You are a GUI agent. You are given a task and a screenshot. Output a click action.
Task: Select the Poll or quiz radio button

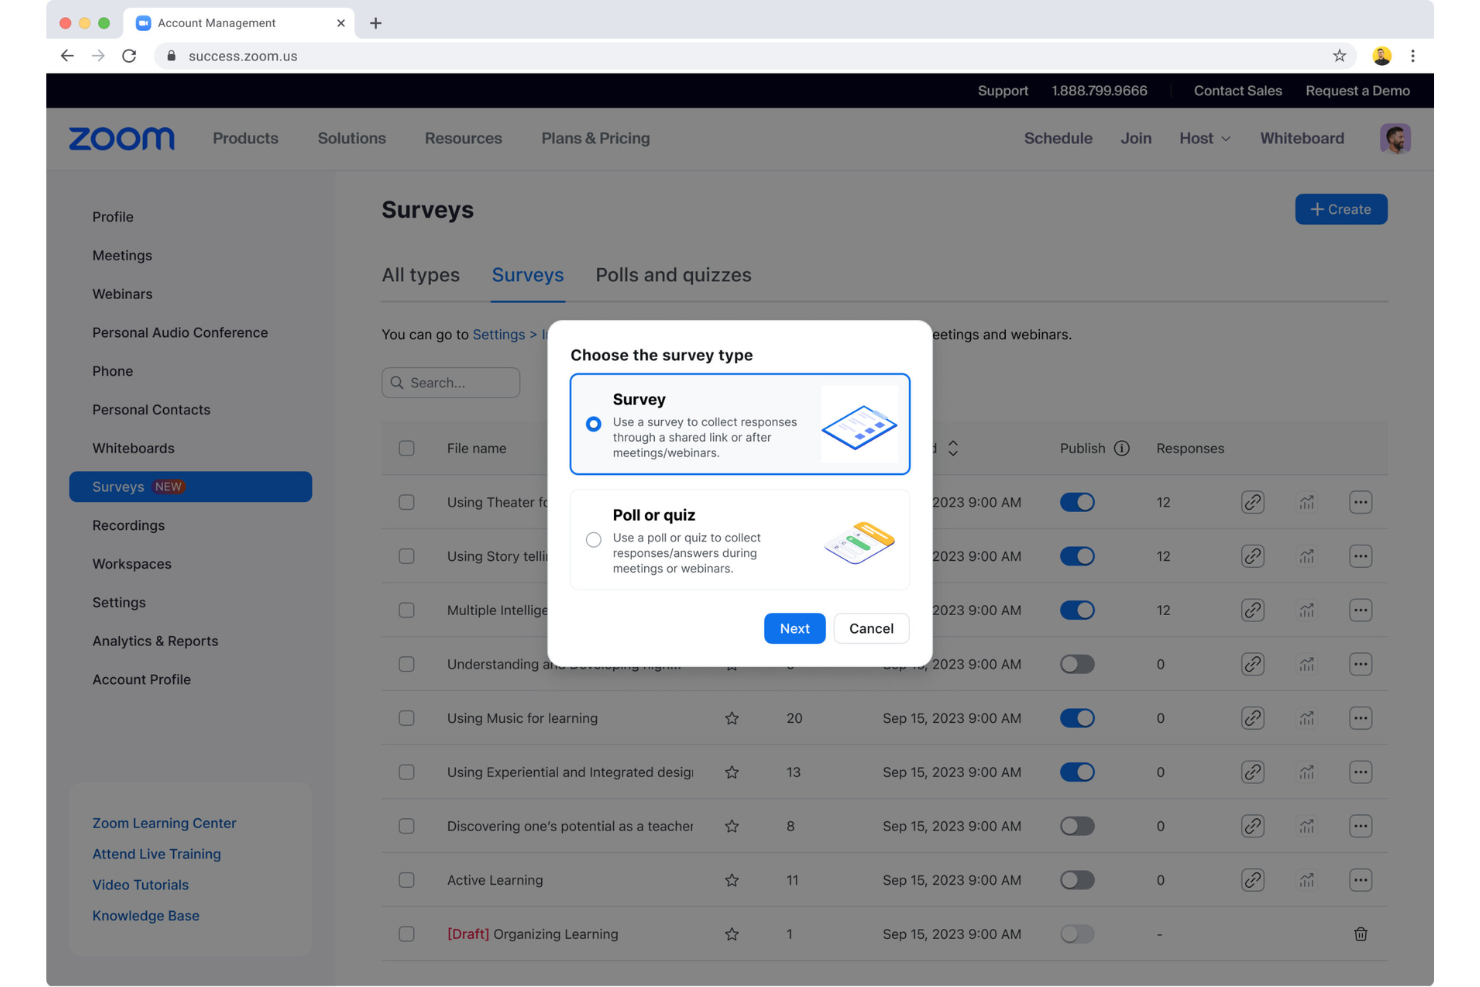(x=593, y=538)
